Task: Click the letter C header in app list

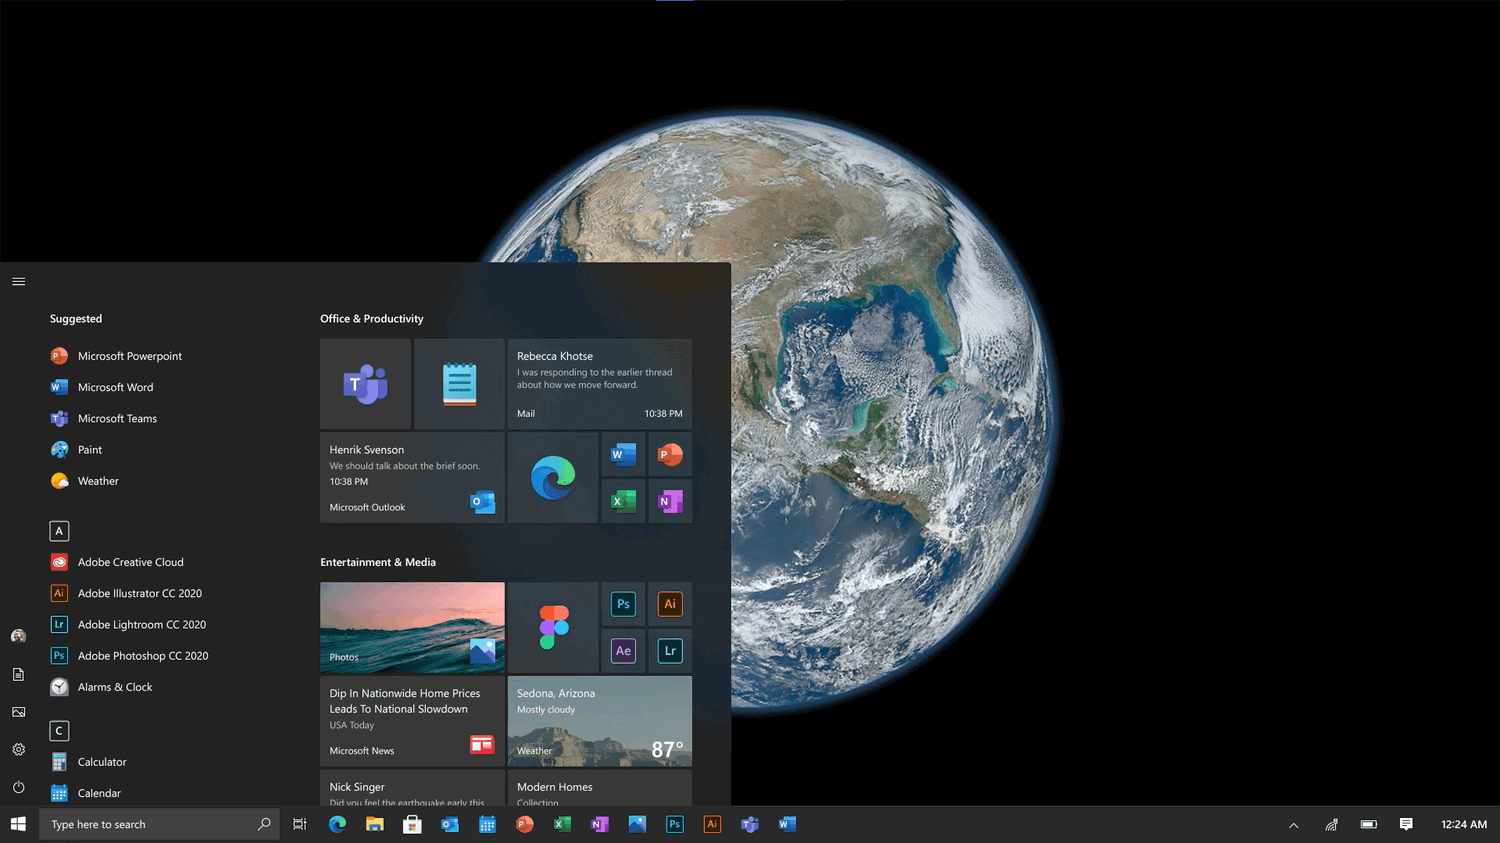Action: click(x=59, y=731)
